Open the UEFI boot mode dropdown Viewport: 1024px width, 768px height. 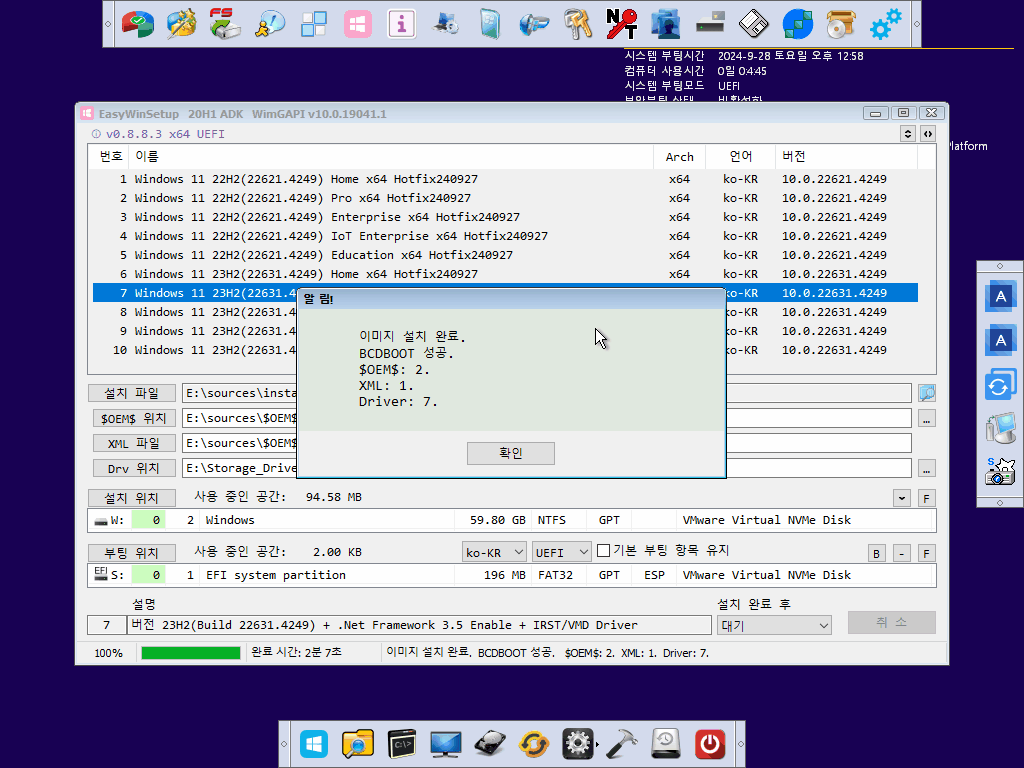562,552
